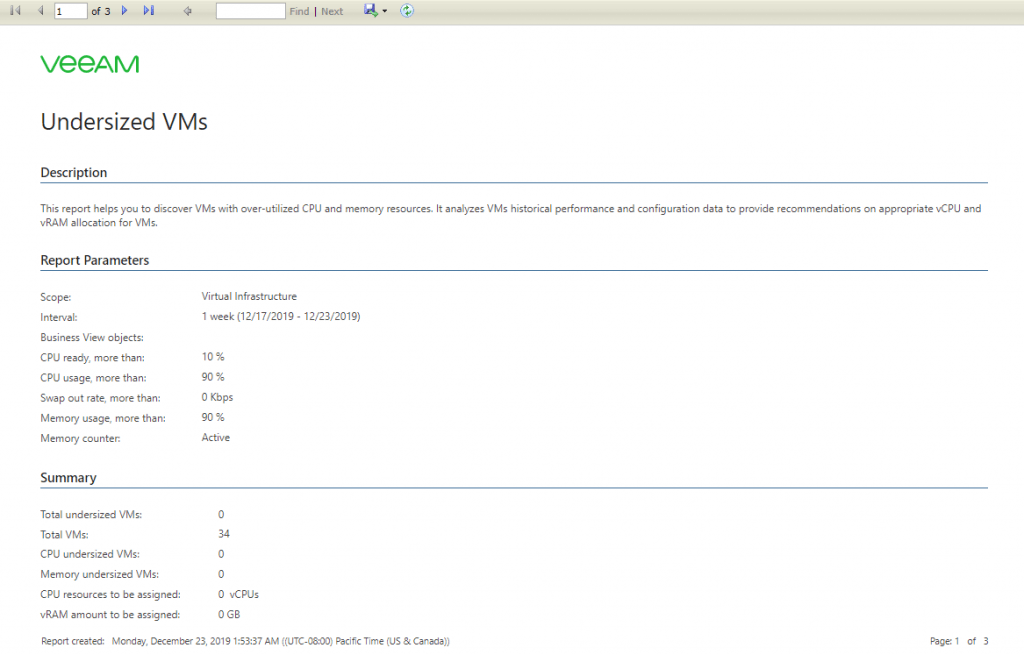Click the 'Memory counter:' label

(x=80, y=439)
